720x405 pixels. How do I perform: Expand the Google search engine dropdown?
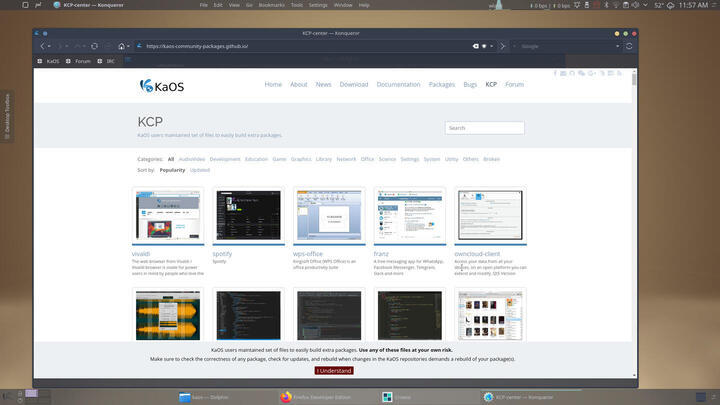(617, 46)
